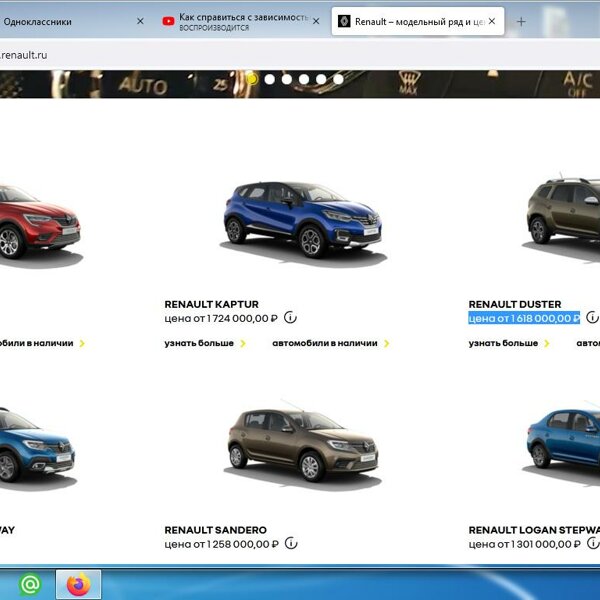Close the Одноклассники tab
600x600 pixels.
tap(140, 21)
